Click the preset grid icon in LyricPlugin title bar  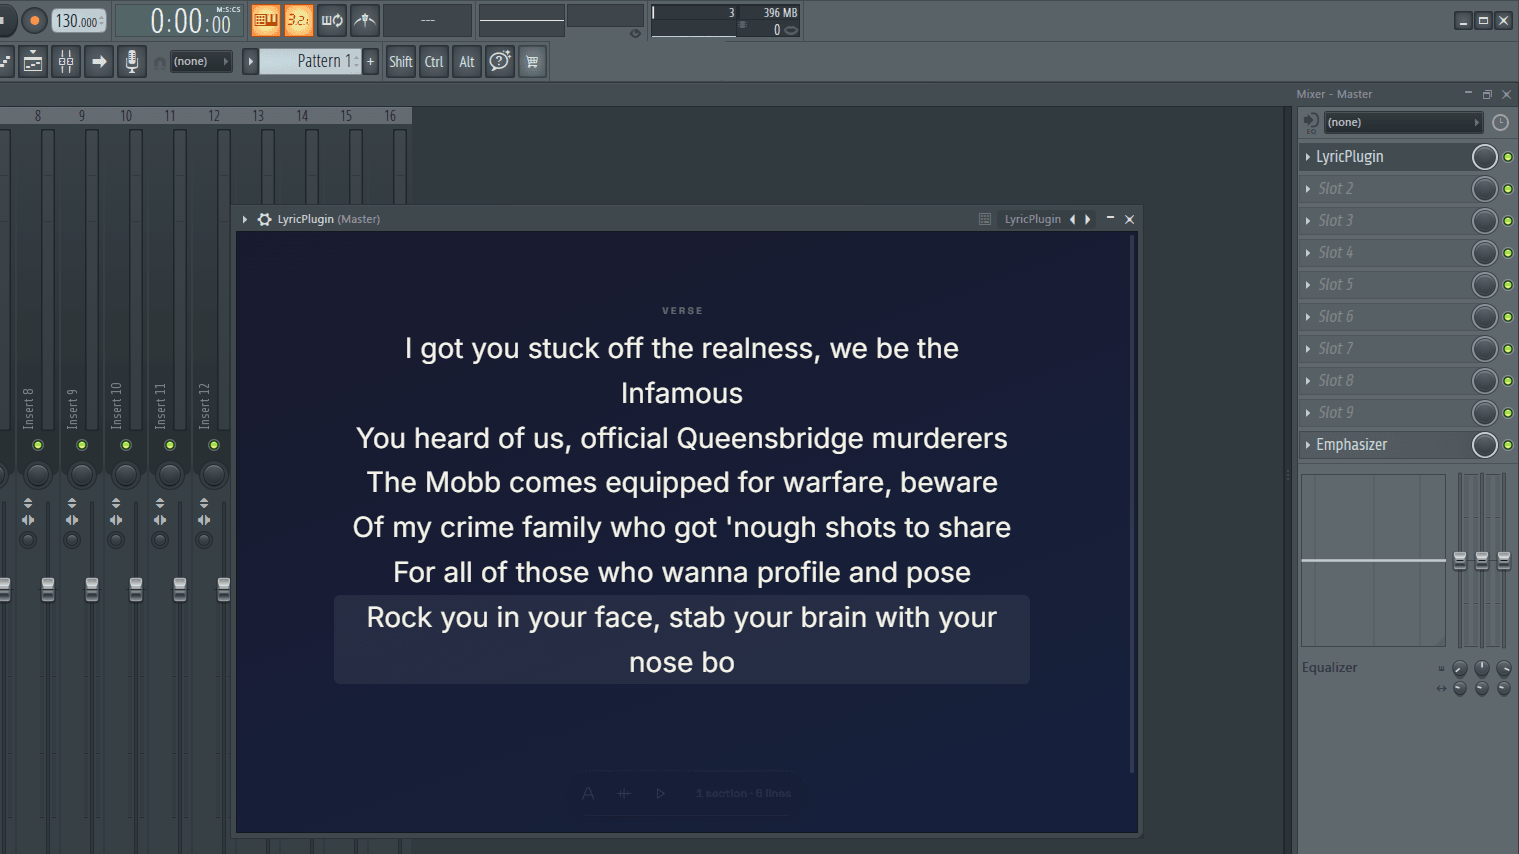coord(985,219)
